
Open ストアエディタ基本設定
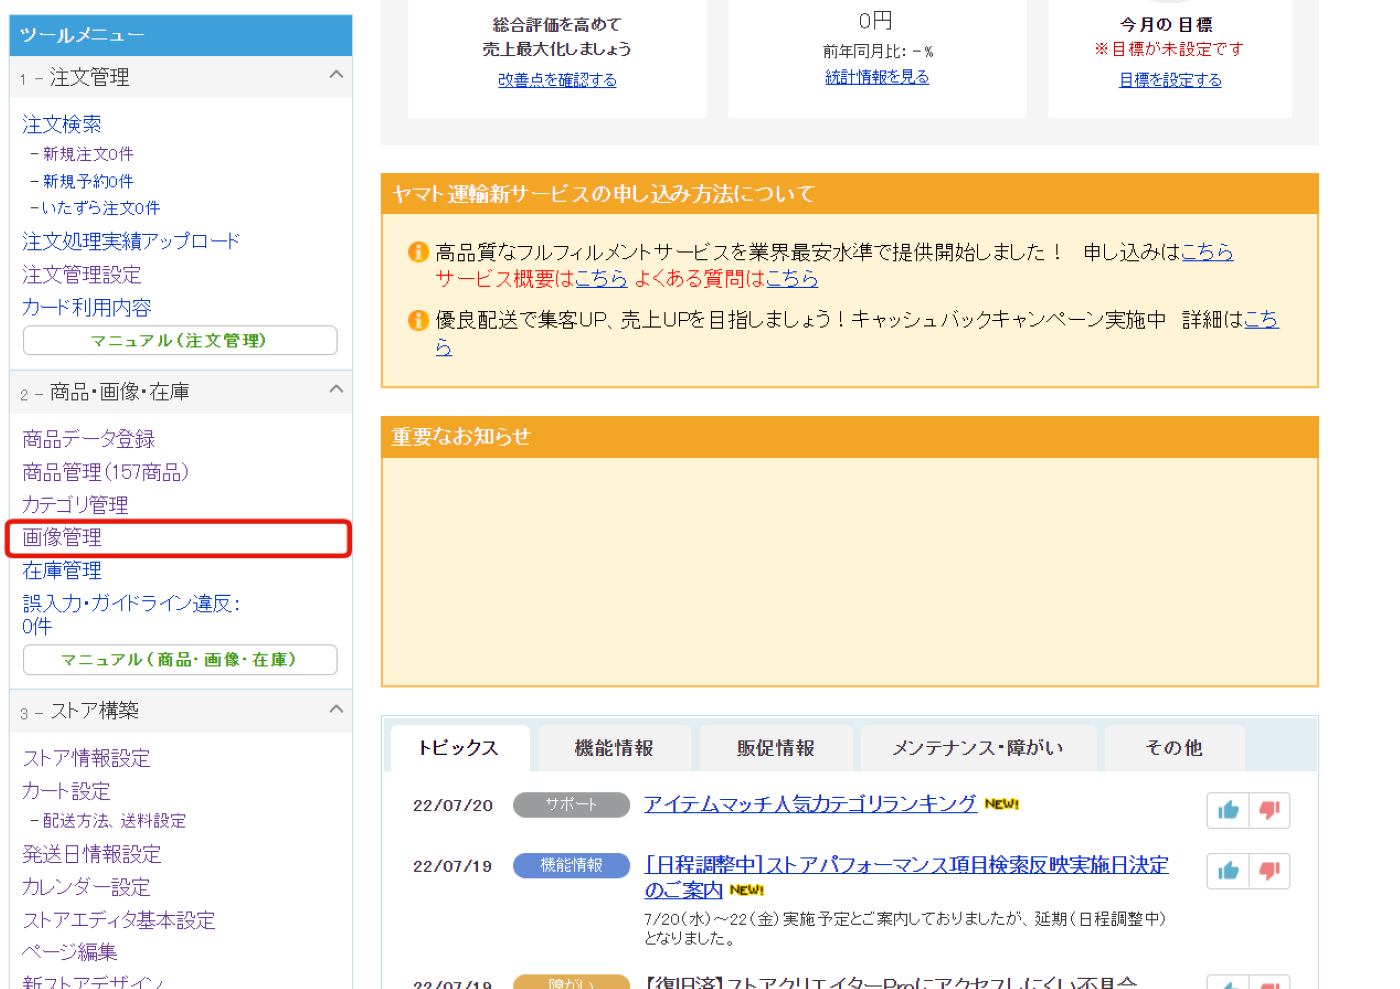tap(119, 920)
